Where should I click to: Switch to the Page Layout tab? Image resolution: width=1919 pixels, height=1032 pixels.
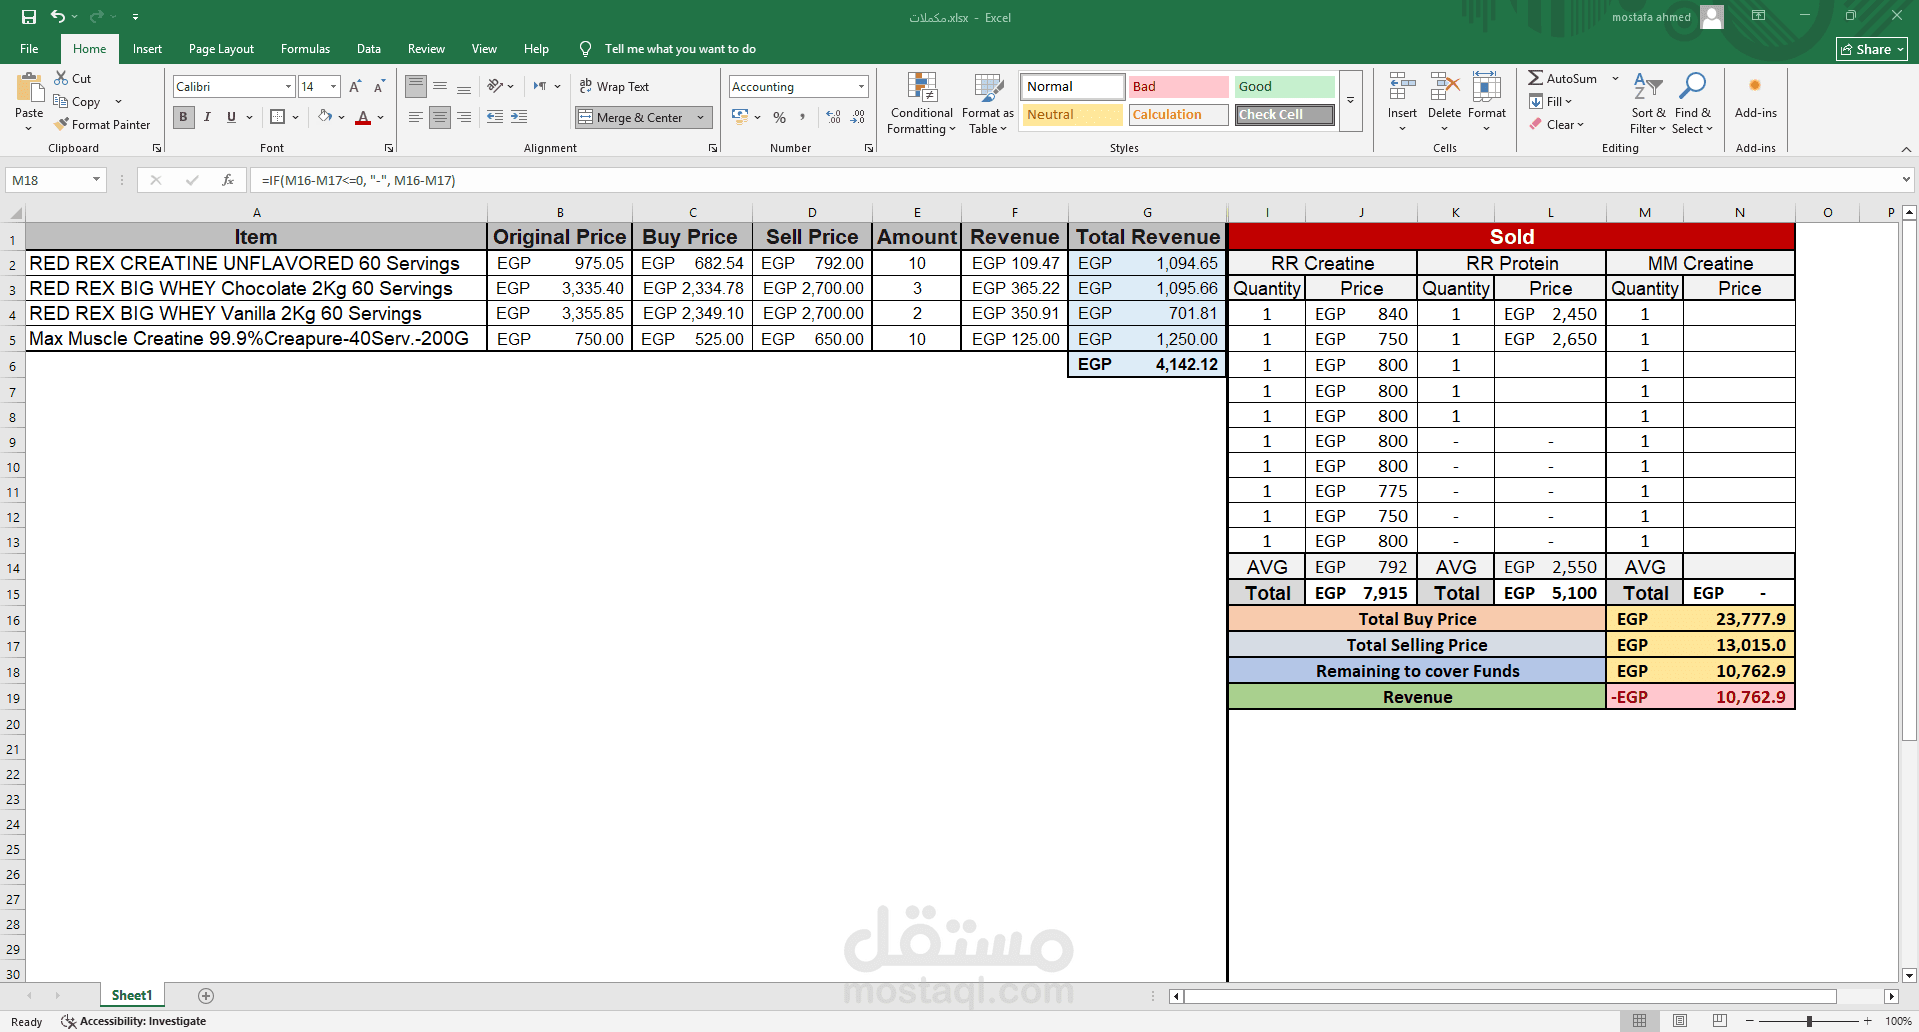click(x=221, y=49)
